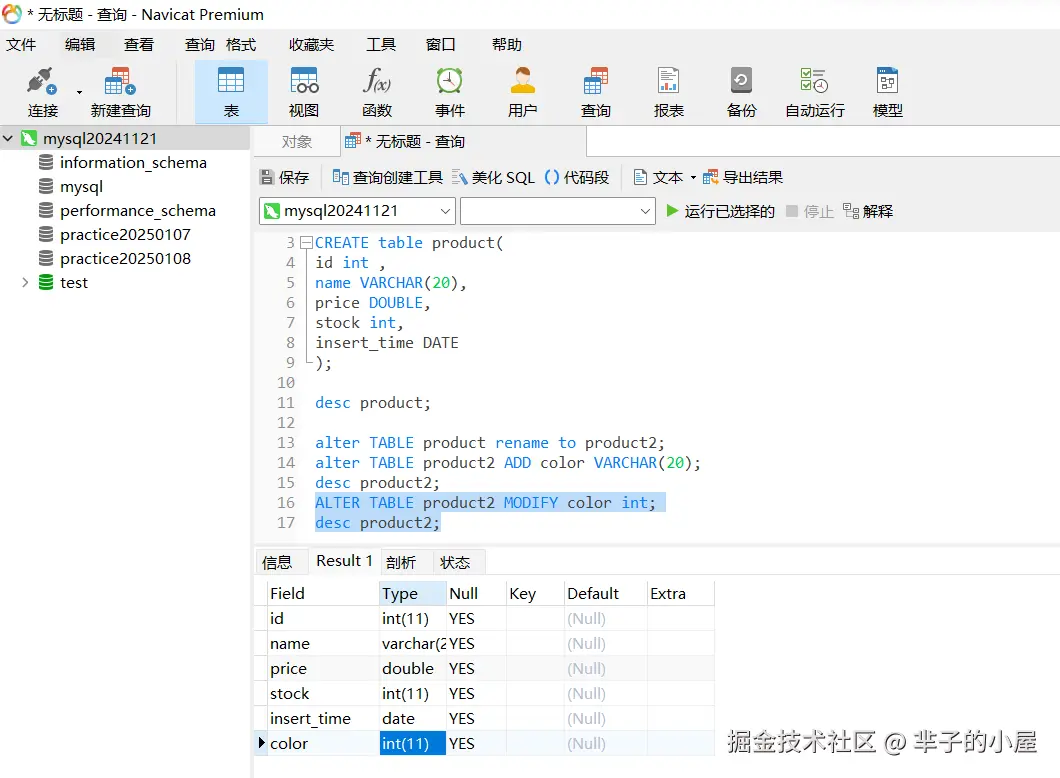1060x778 pixels.
Task: Open the Help (帮助) menu
Action: click(x=506, y=45)
